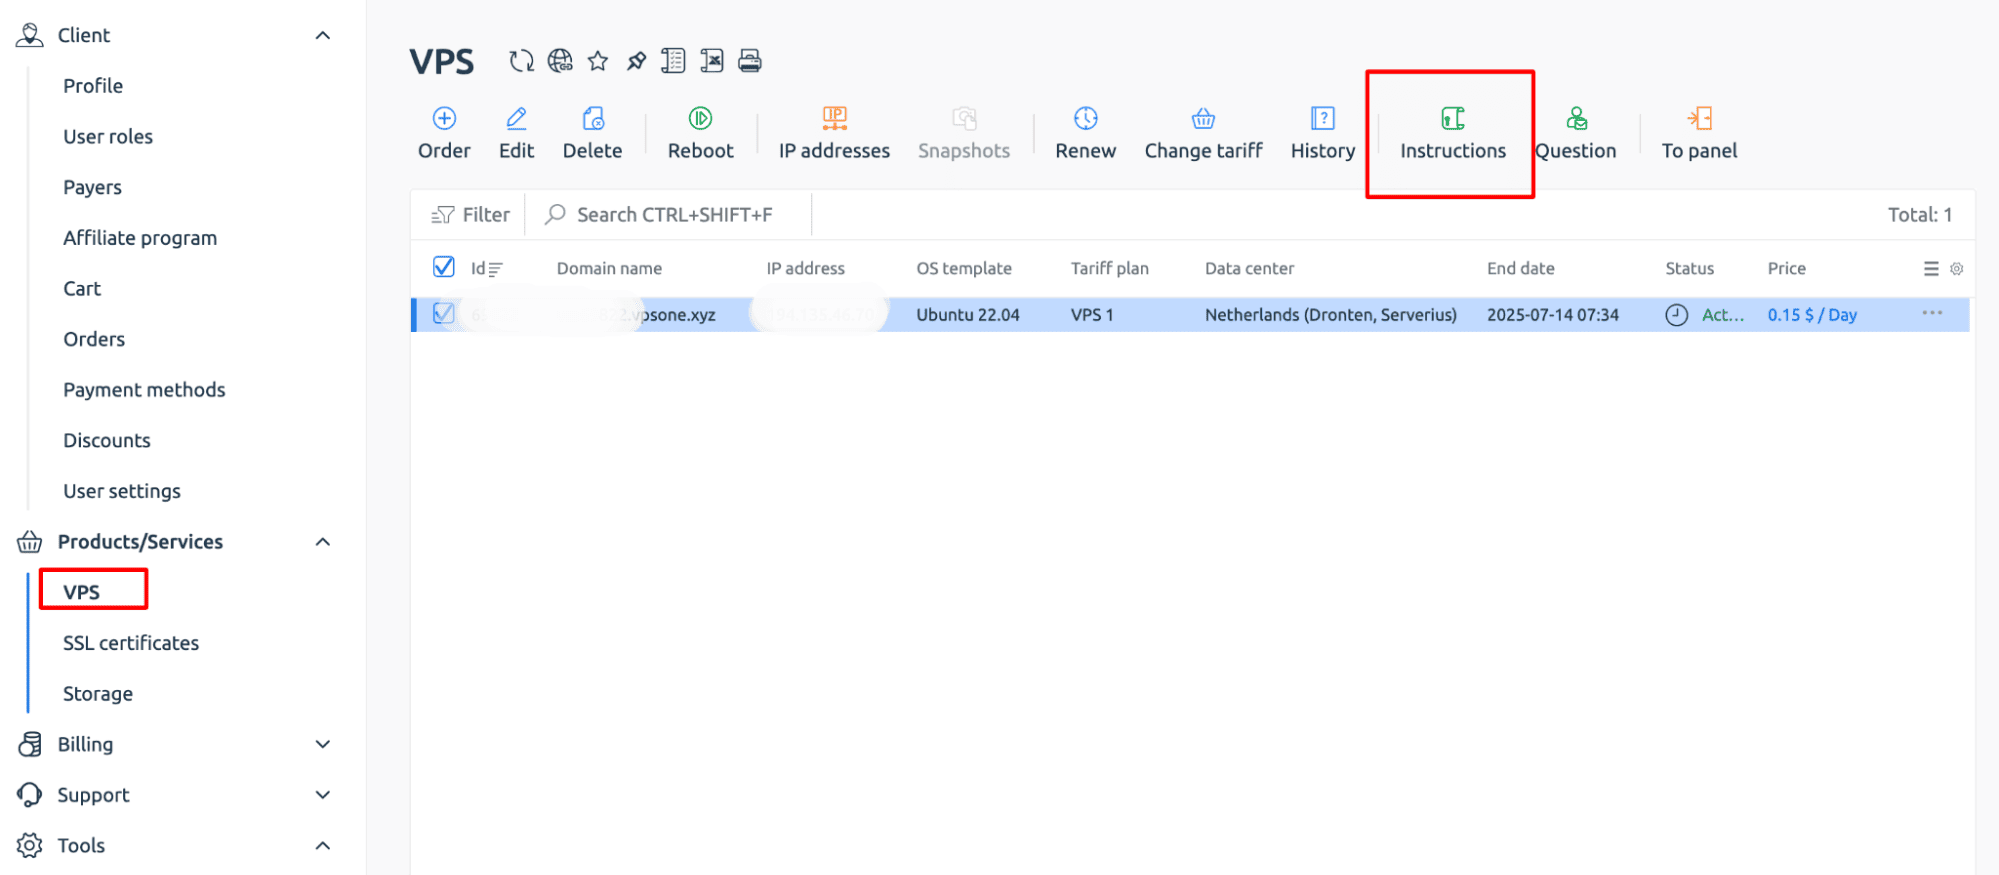Image resolution: width=1999 pixels, height=875 pixels.
Task: Pin the VPS page with pushpin icon
Action: click(636, 61)
